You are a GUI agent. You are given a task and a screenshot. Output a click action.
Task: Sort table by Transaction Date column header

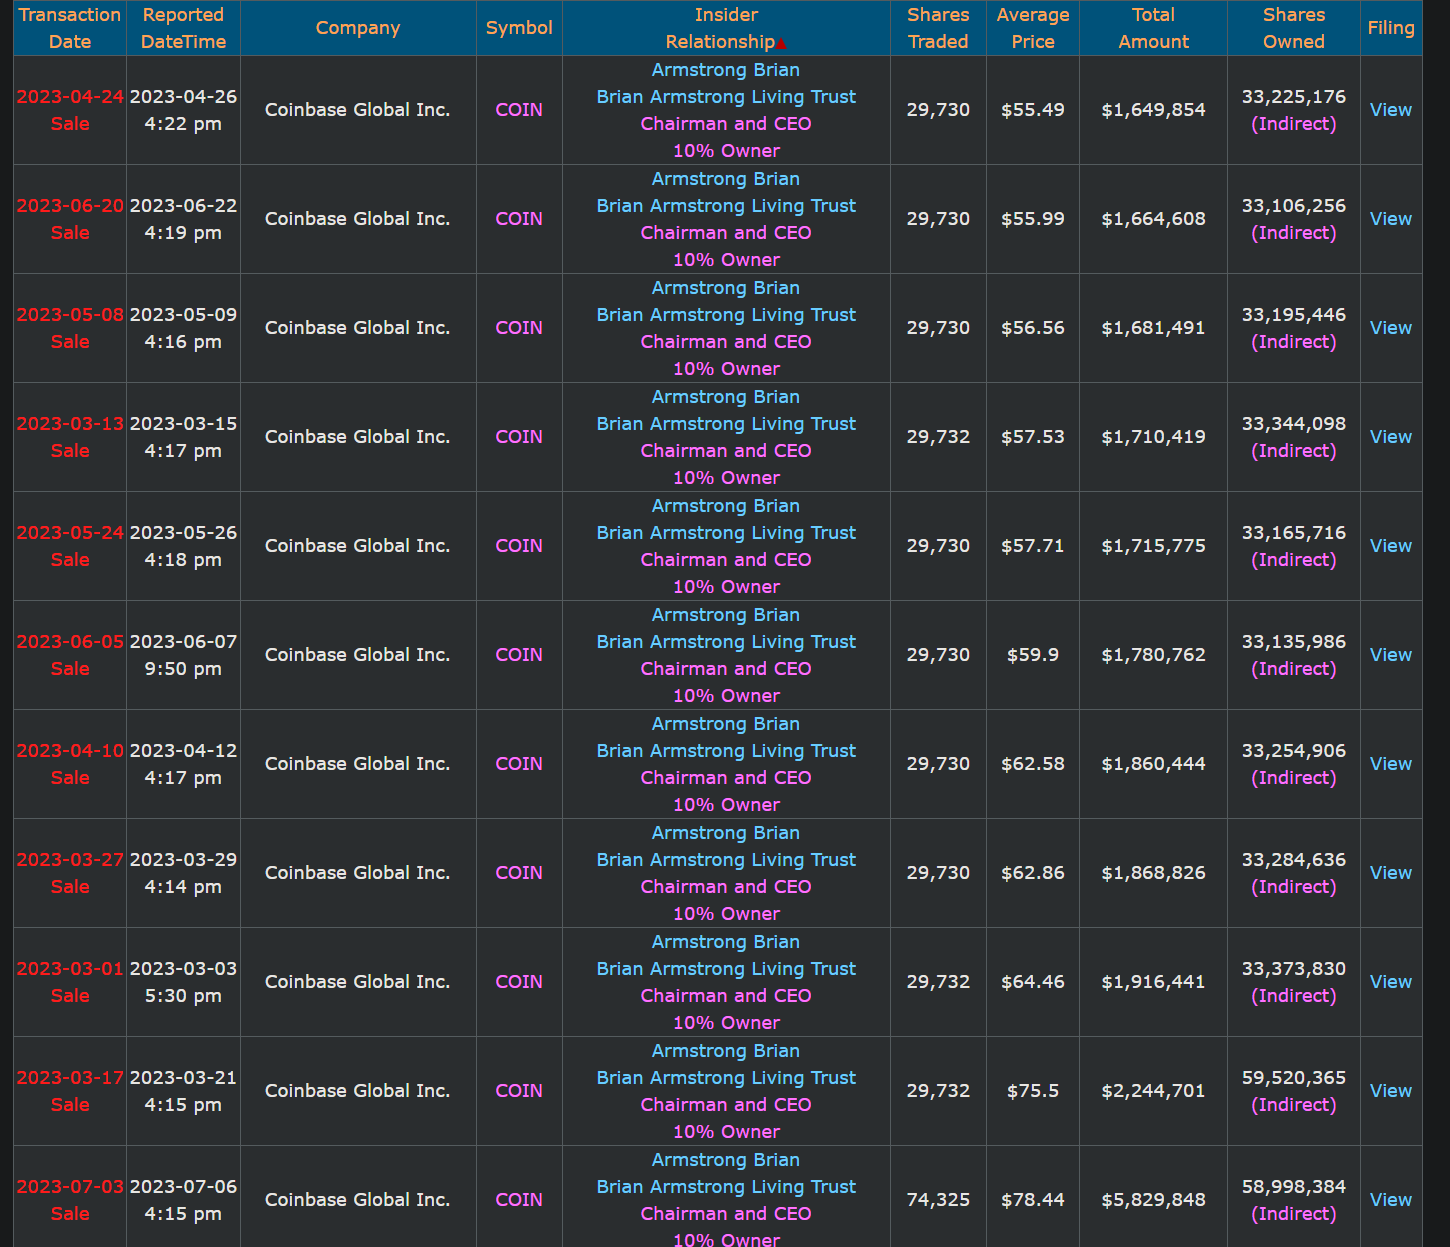70,28
